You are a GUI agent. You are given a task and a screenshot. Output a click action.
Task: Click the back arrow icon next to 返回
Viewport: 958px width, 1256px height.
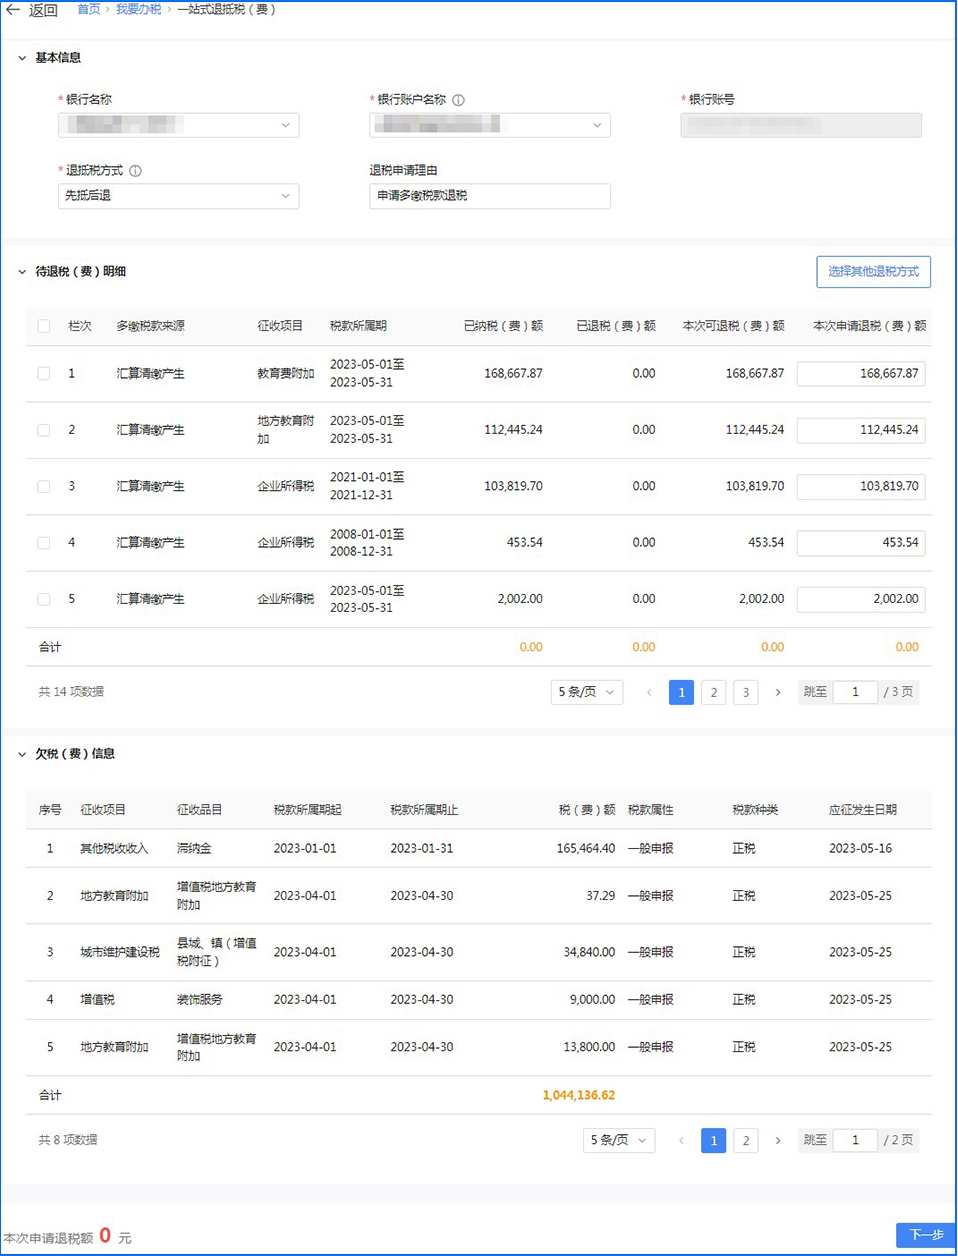point(13,10)
